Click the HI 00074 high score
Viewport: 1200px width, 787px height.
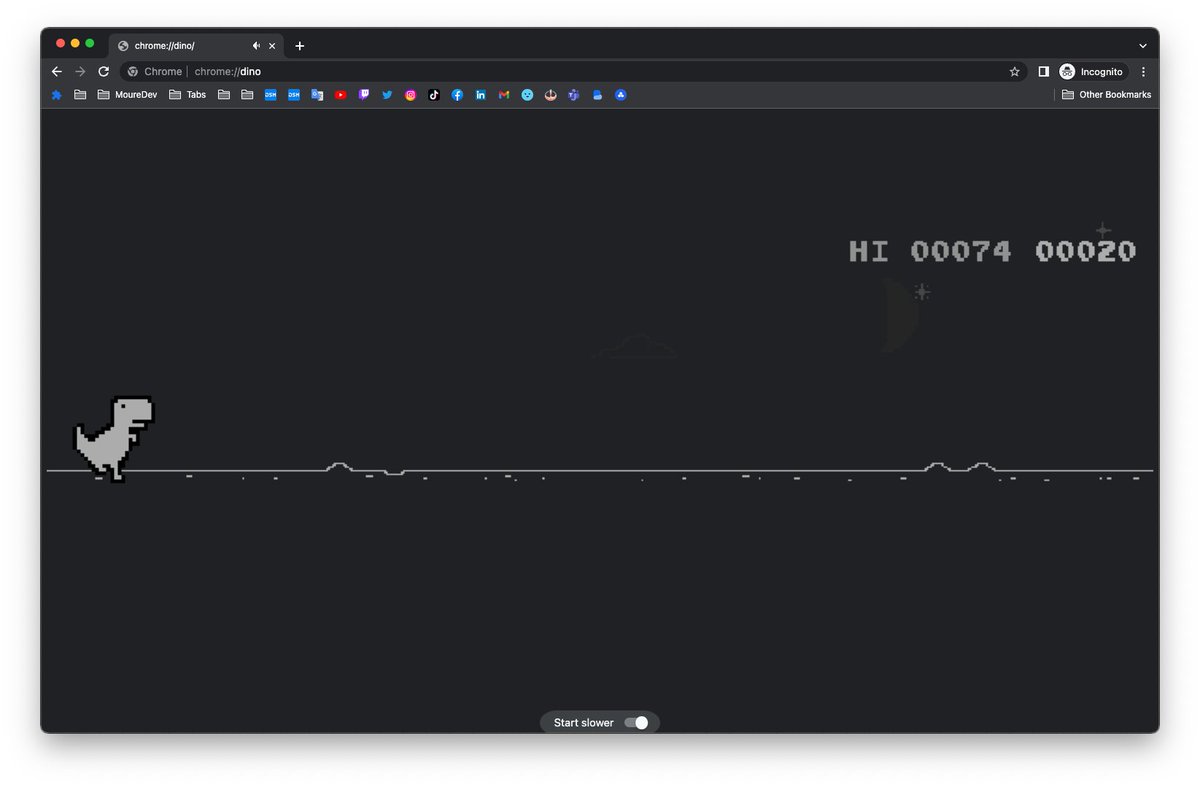(930, 251)
